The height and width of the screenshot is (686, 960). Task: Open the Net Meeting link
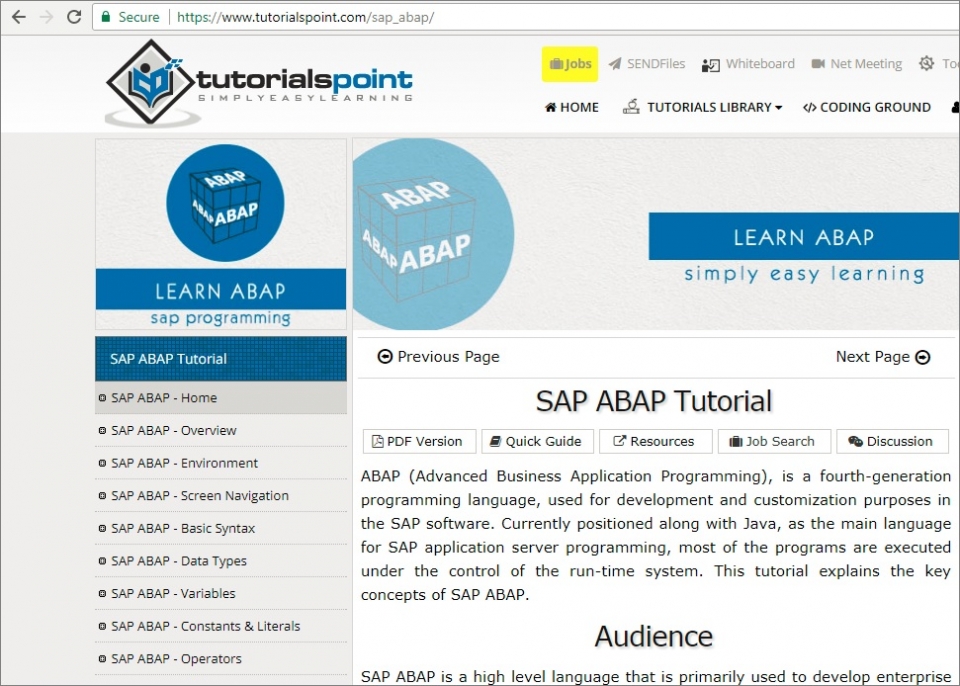[x=857, y=64]
